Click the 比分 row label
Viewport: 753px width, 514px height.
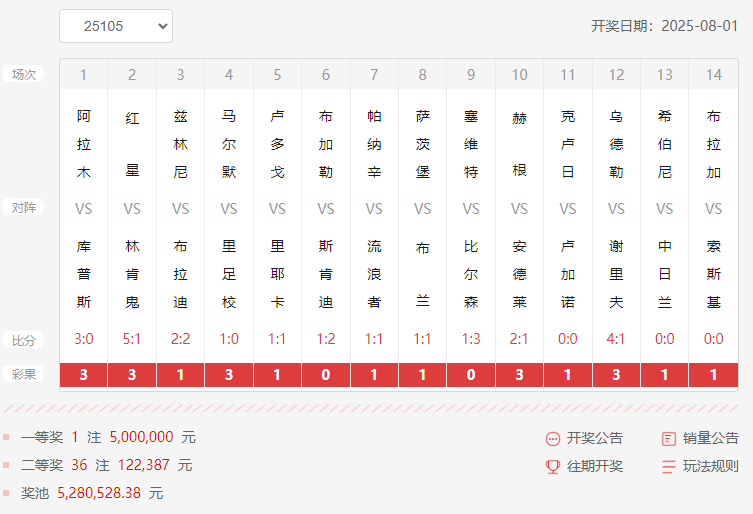pos(23,340)
